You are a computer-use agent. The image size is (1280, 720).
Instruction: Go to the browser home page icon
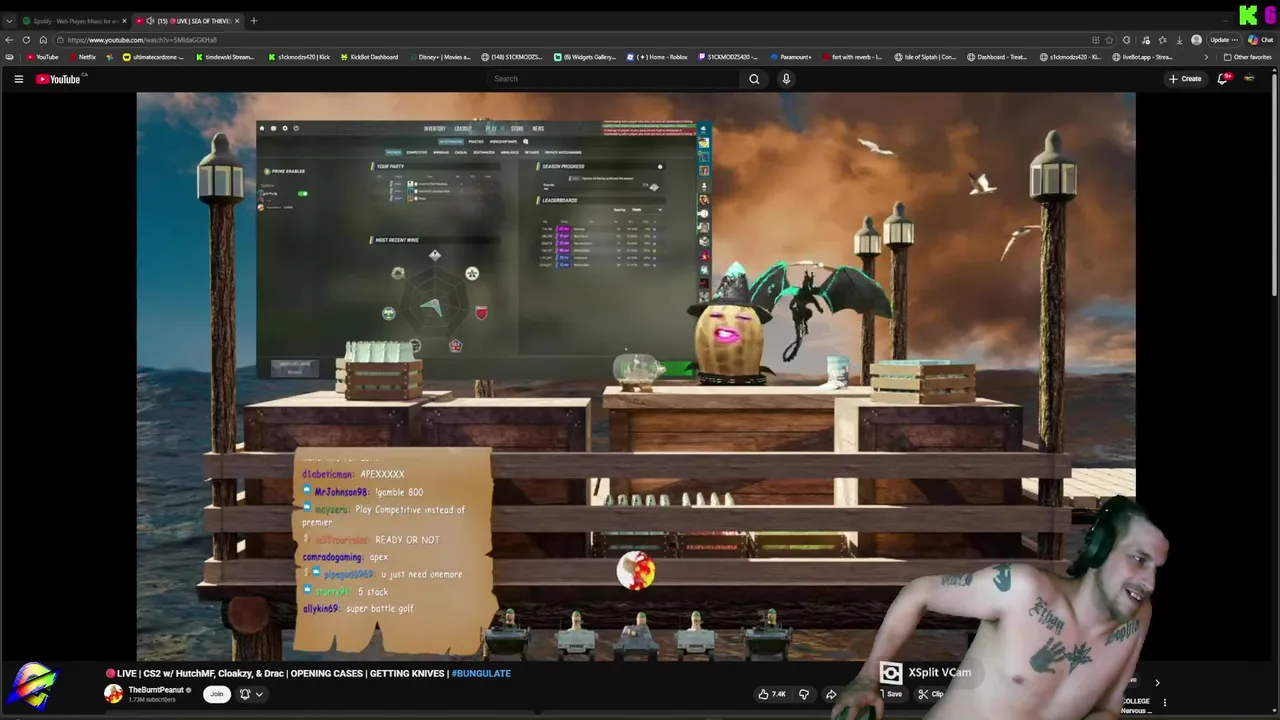[x=43, y=40]
